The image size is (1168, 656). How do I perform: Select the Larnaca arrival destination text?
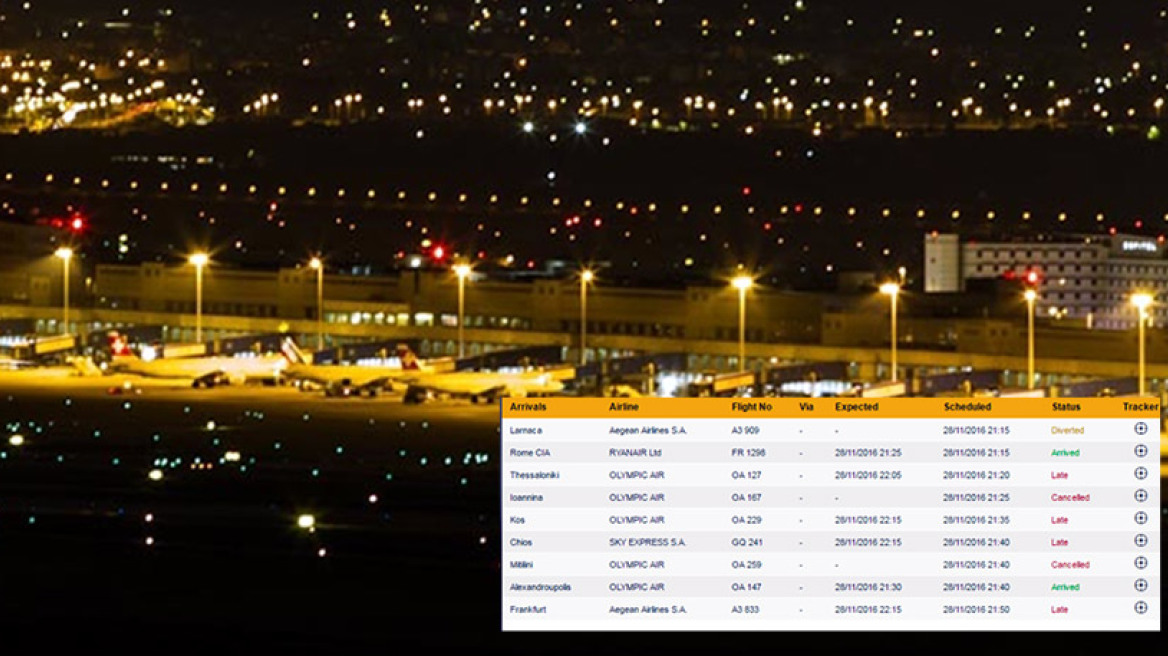pos(526,431)
